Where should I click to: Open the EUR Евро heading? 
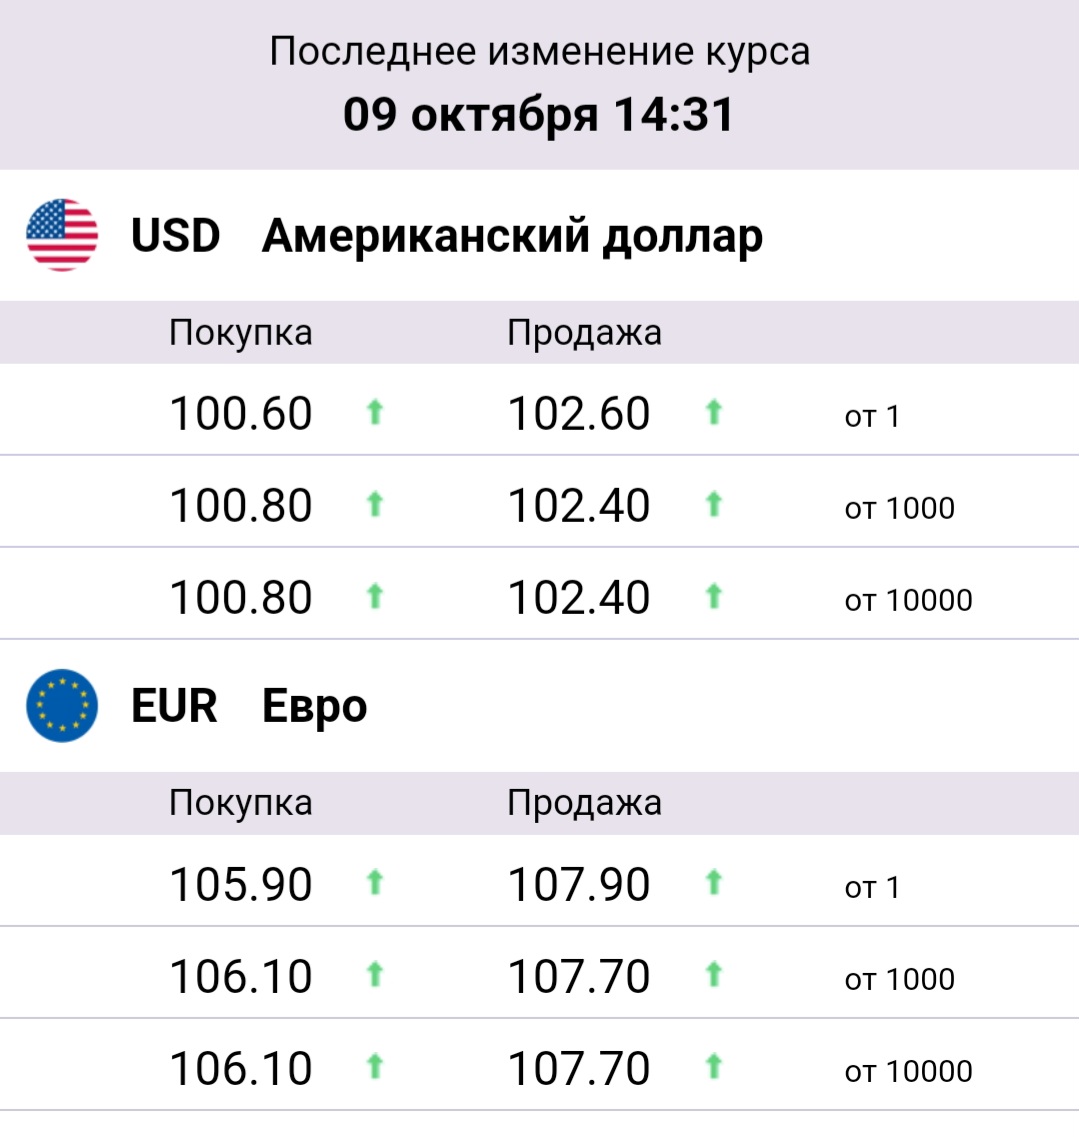tap(249, 706)
